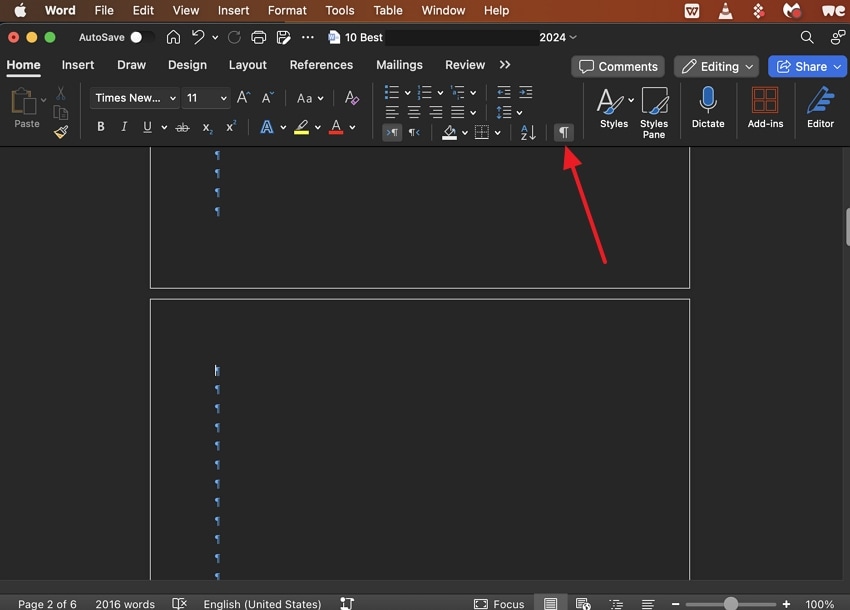Sort text with A-Z icon
The height and width of the screenshot is (610, 850).
[528, 132]
